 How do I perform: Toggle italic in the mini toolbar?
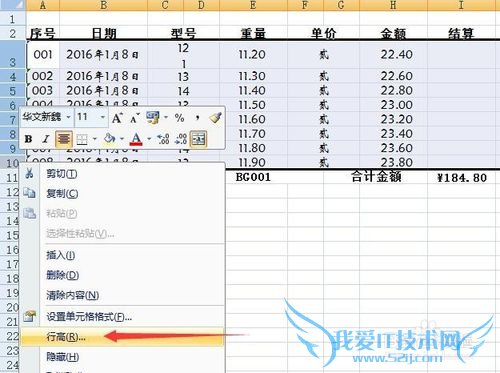point(46,139)
